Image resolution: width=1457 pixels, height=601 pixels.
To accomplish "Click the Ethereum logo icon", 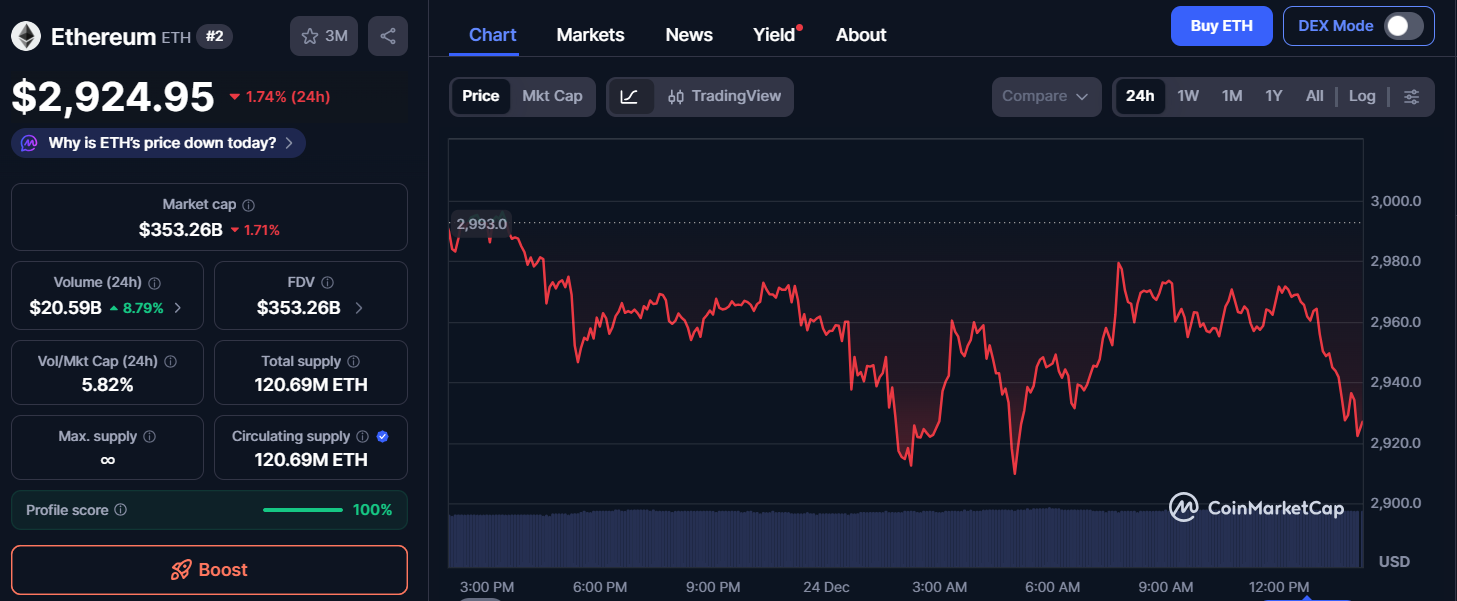I will pos(25,37).
